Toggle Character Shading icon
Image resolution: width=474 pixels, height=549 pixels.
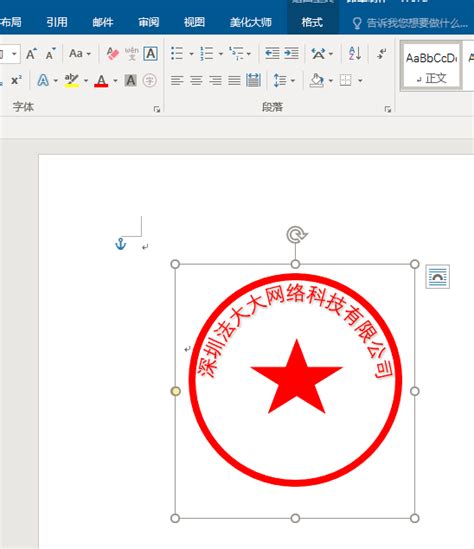click(131, 81)
